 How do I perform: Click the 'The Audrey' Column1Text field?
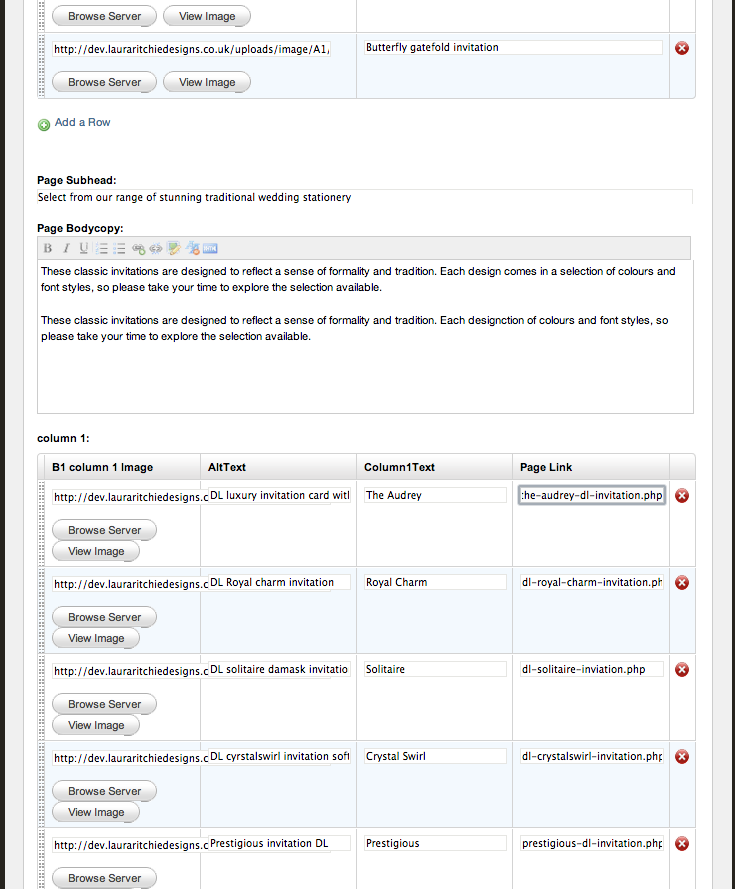[x=435, y=495]
